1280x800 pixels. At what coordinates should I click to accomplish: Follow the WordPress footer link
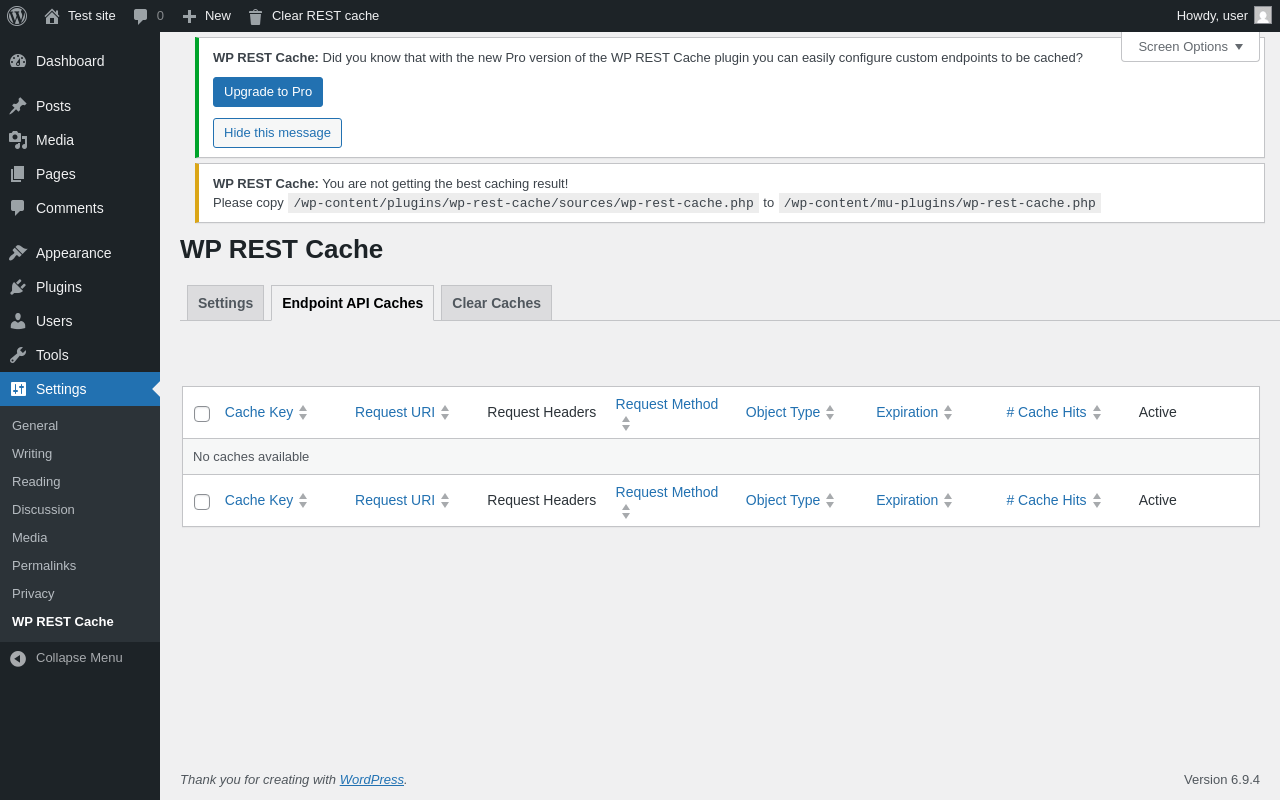coord(372,779)
